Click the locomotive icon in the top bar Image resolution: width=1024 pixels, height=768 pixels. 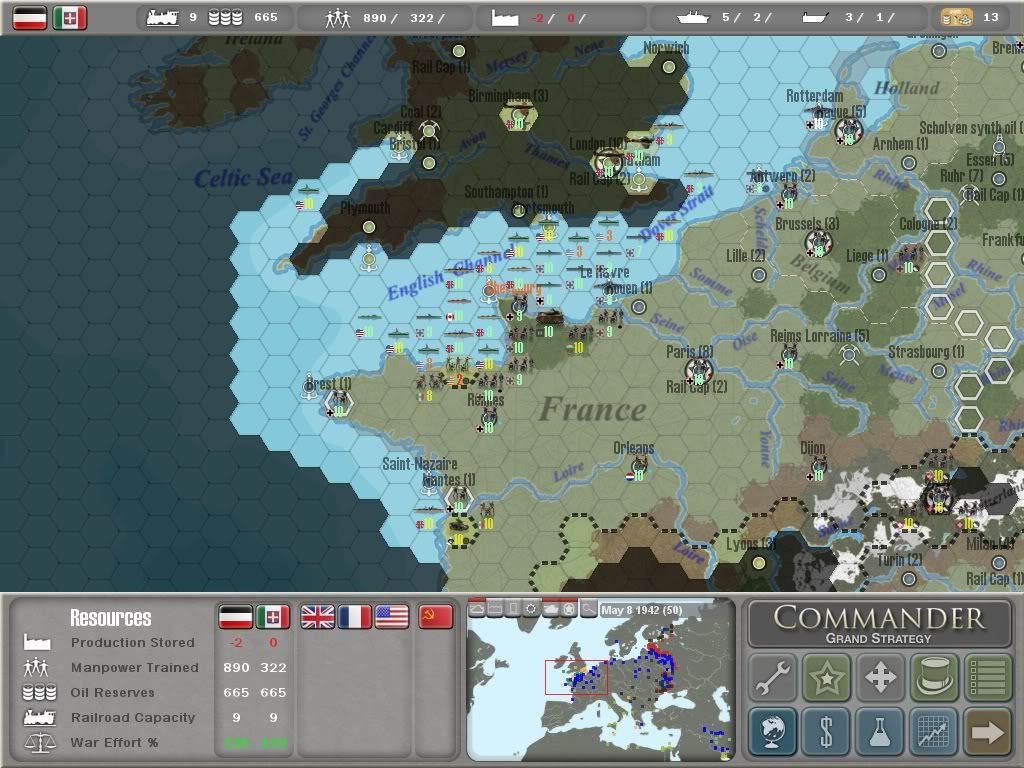click(x=163, y=18)
